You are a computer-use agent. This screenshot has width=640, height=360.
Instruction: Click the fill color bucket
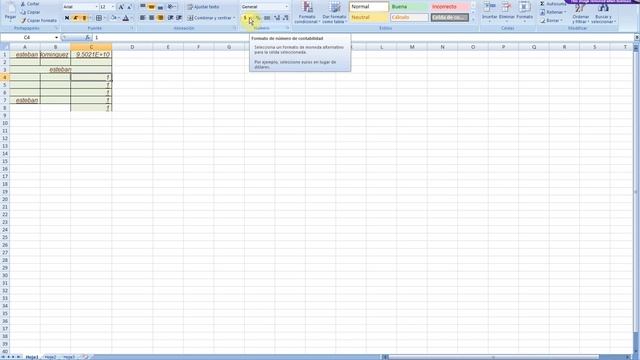114,18
